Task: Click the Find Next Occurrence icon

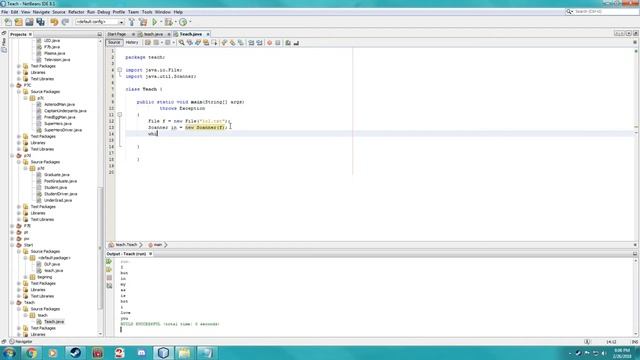Action: pos(198,42)
